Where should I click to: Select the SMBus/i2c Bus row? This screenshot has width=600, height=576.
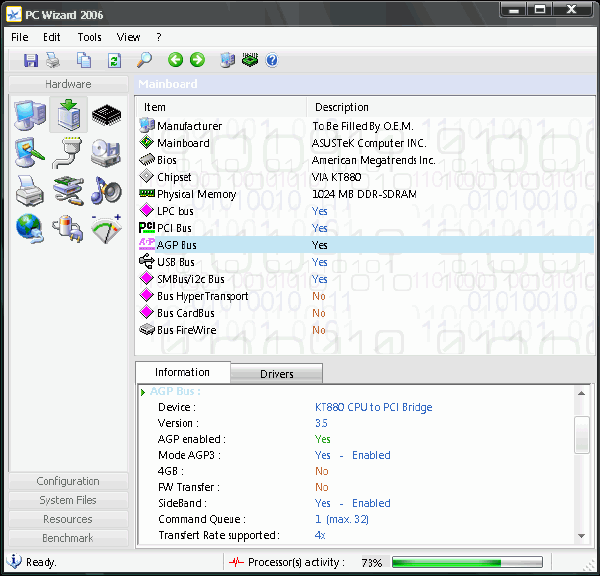click(x=365, y=279)
